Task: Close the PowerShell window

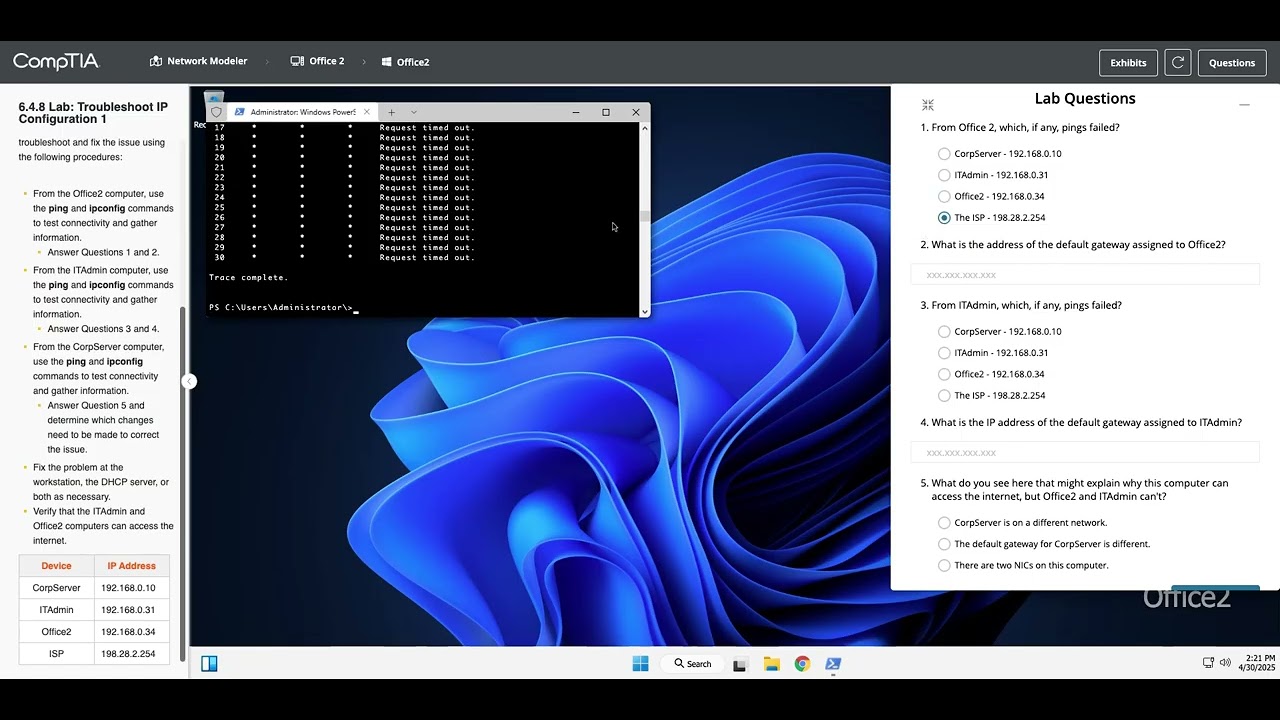Action: [x=636, y=112]
